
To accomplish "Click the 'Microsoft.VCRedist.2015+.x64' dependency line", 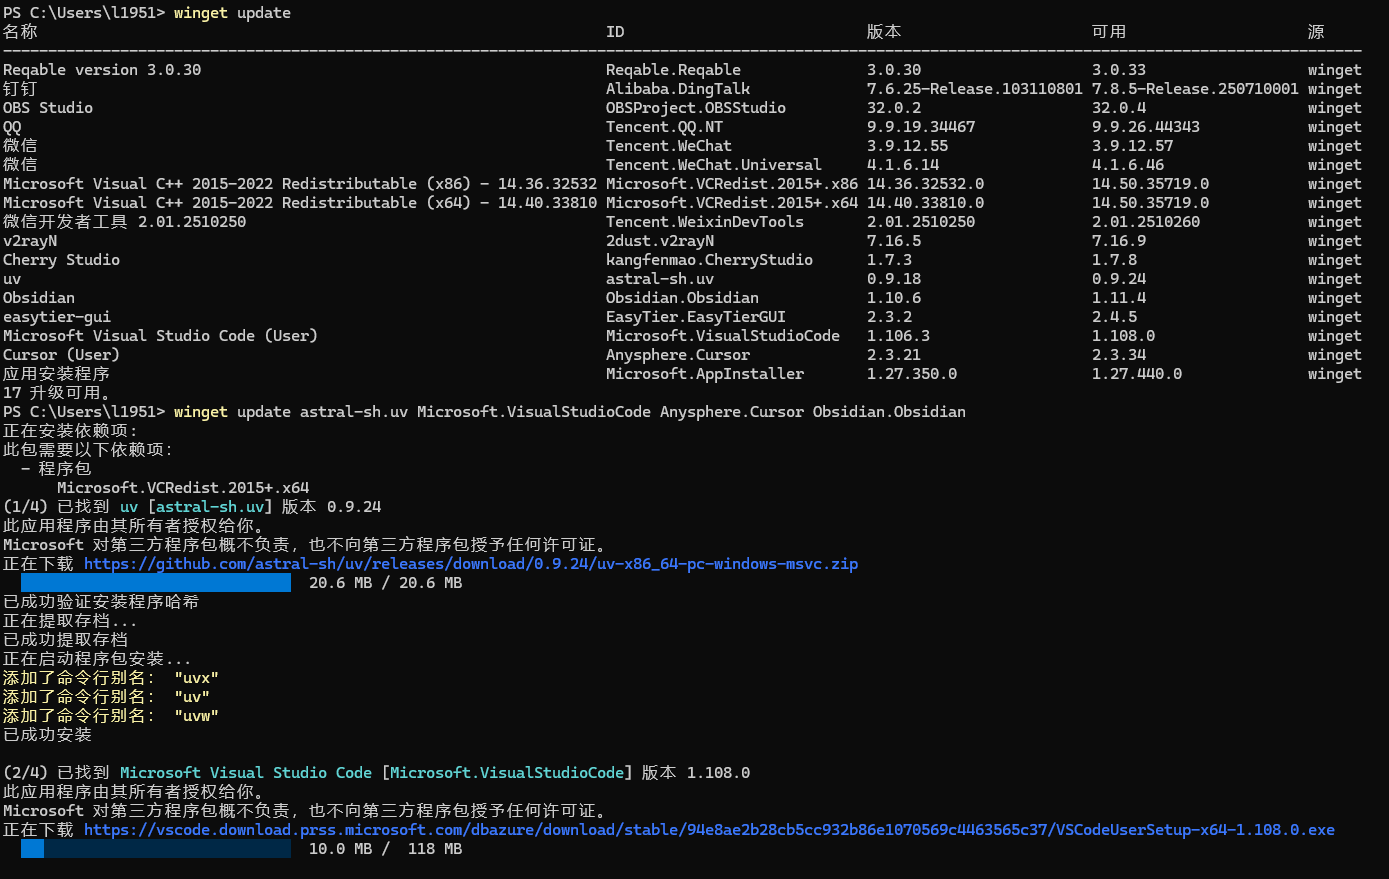I will [x=183, y=488].
